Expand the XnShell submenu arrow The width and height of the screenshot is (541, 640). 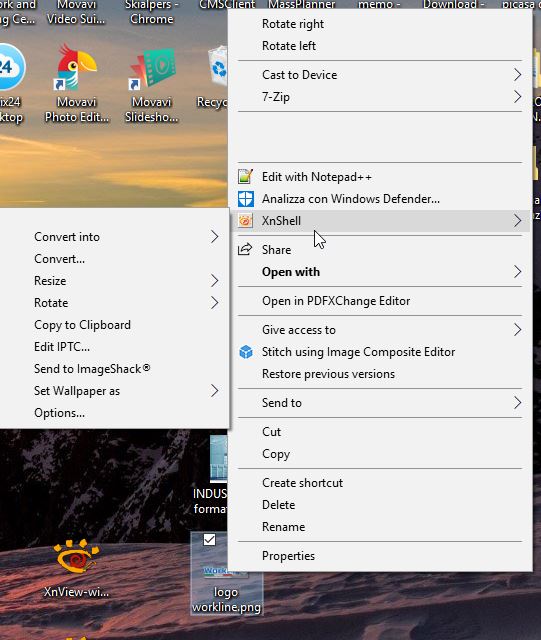[x=517, y=221]
